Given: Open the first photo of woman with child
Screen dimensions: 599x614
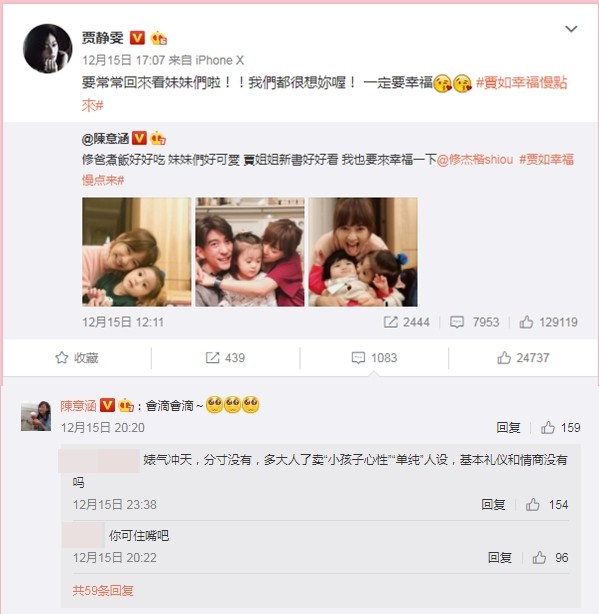Looking at the screenshot, I should [137, 252].
